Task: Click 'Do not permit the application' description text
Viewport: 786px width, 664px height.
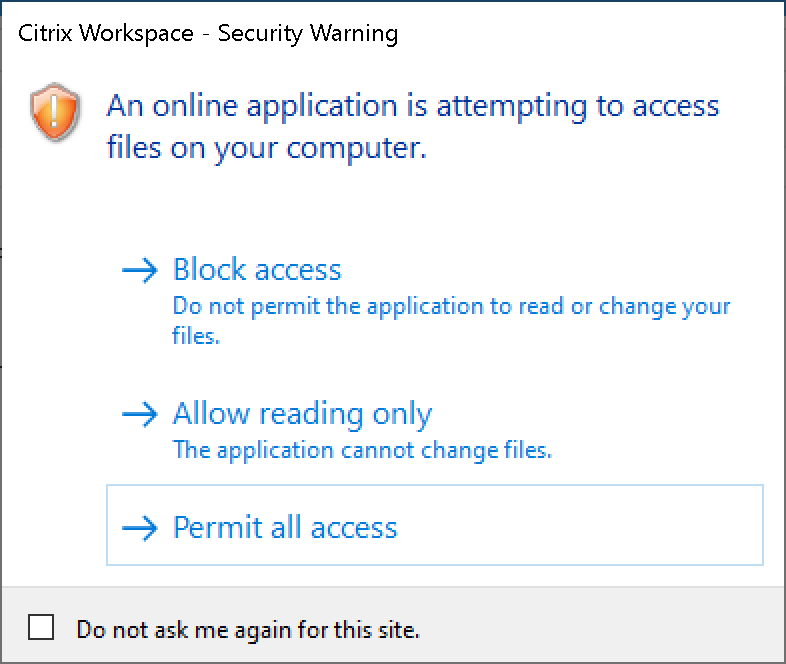Action: [451, 321]
